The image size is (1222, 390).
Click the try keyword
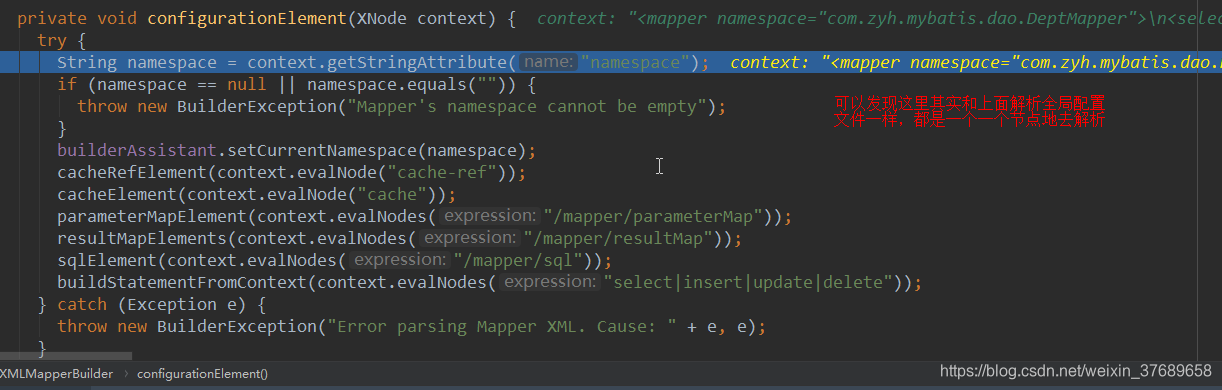point(52,40)
